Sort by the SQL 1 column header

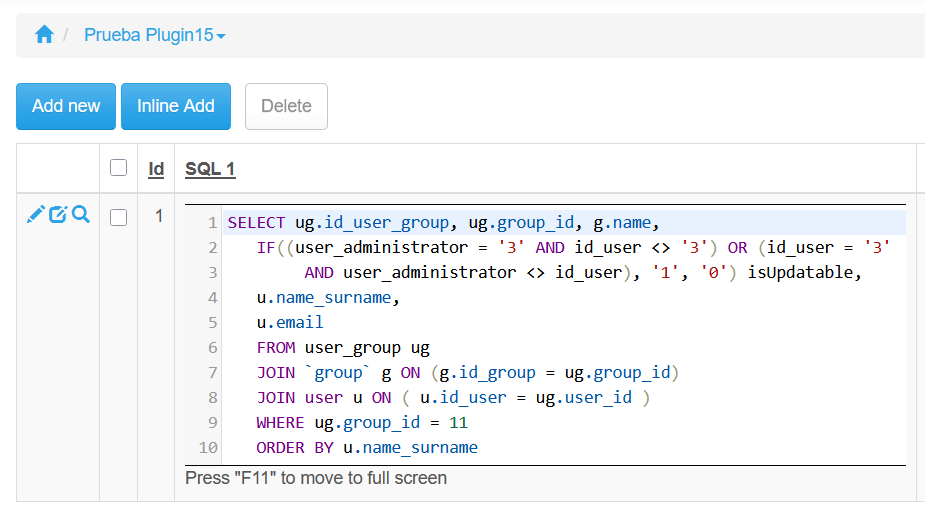click(x=210, y=169)
